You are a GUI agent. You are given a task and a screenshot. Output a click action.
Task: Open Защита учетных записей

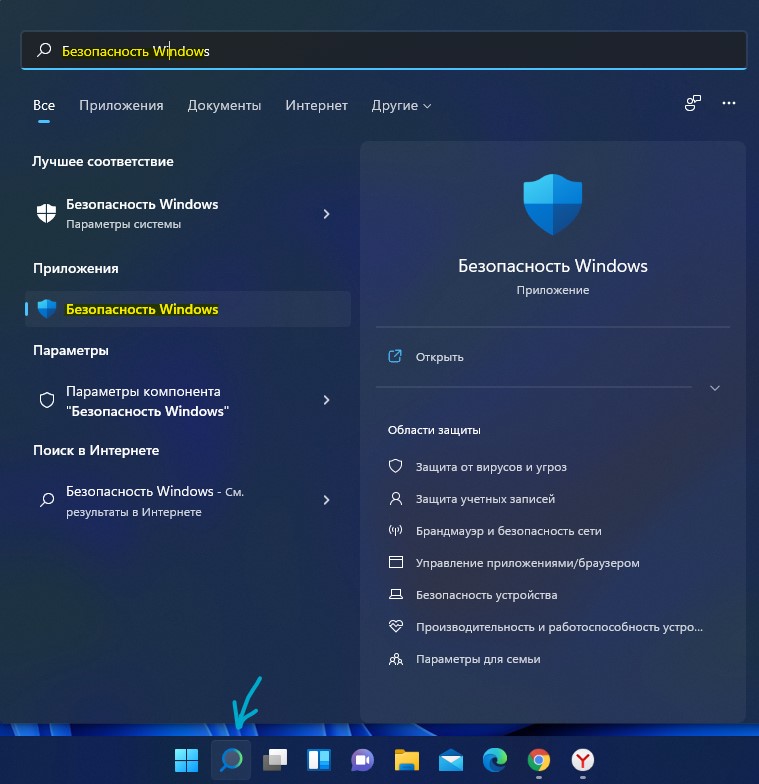tap(485, 499)
